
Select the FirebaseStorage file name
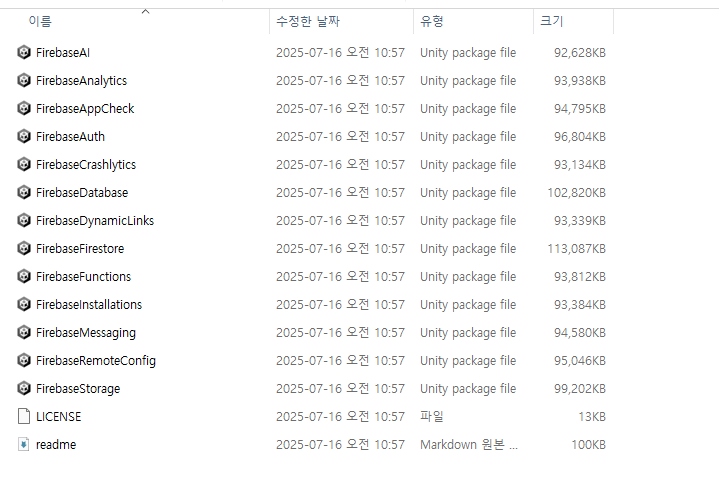[78, 388]
